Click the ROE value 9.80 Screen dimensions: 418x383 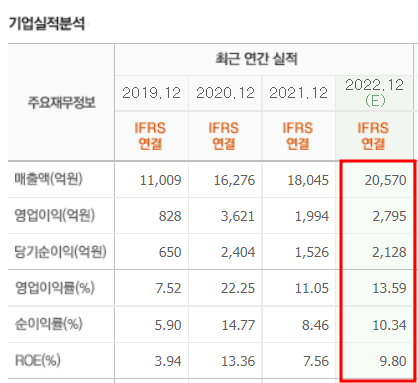393,361
